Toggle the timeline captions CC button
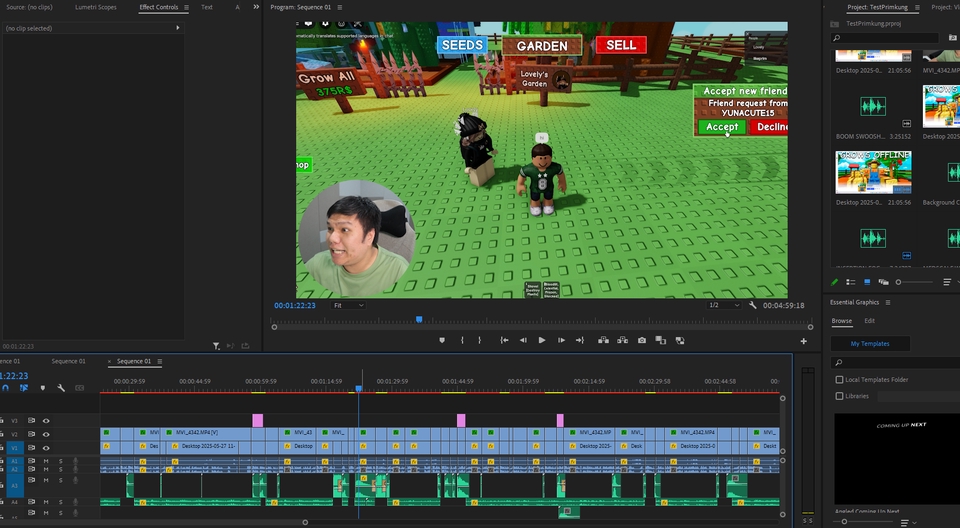Image resolution: width=960 pixels, height=528 pixels. tap(80, 388)
